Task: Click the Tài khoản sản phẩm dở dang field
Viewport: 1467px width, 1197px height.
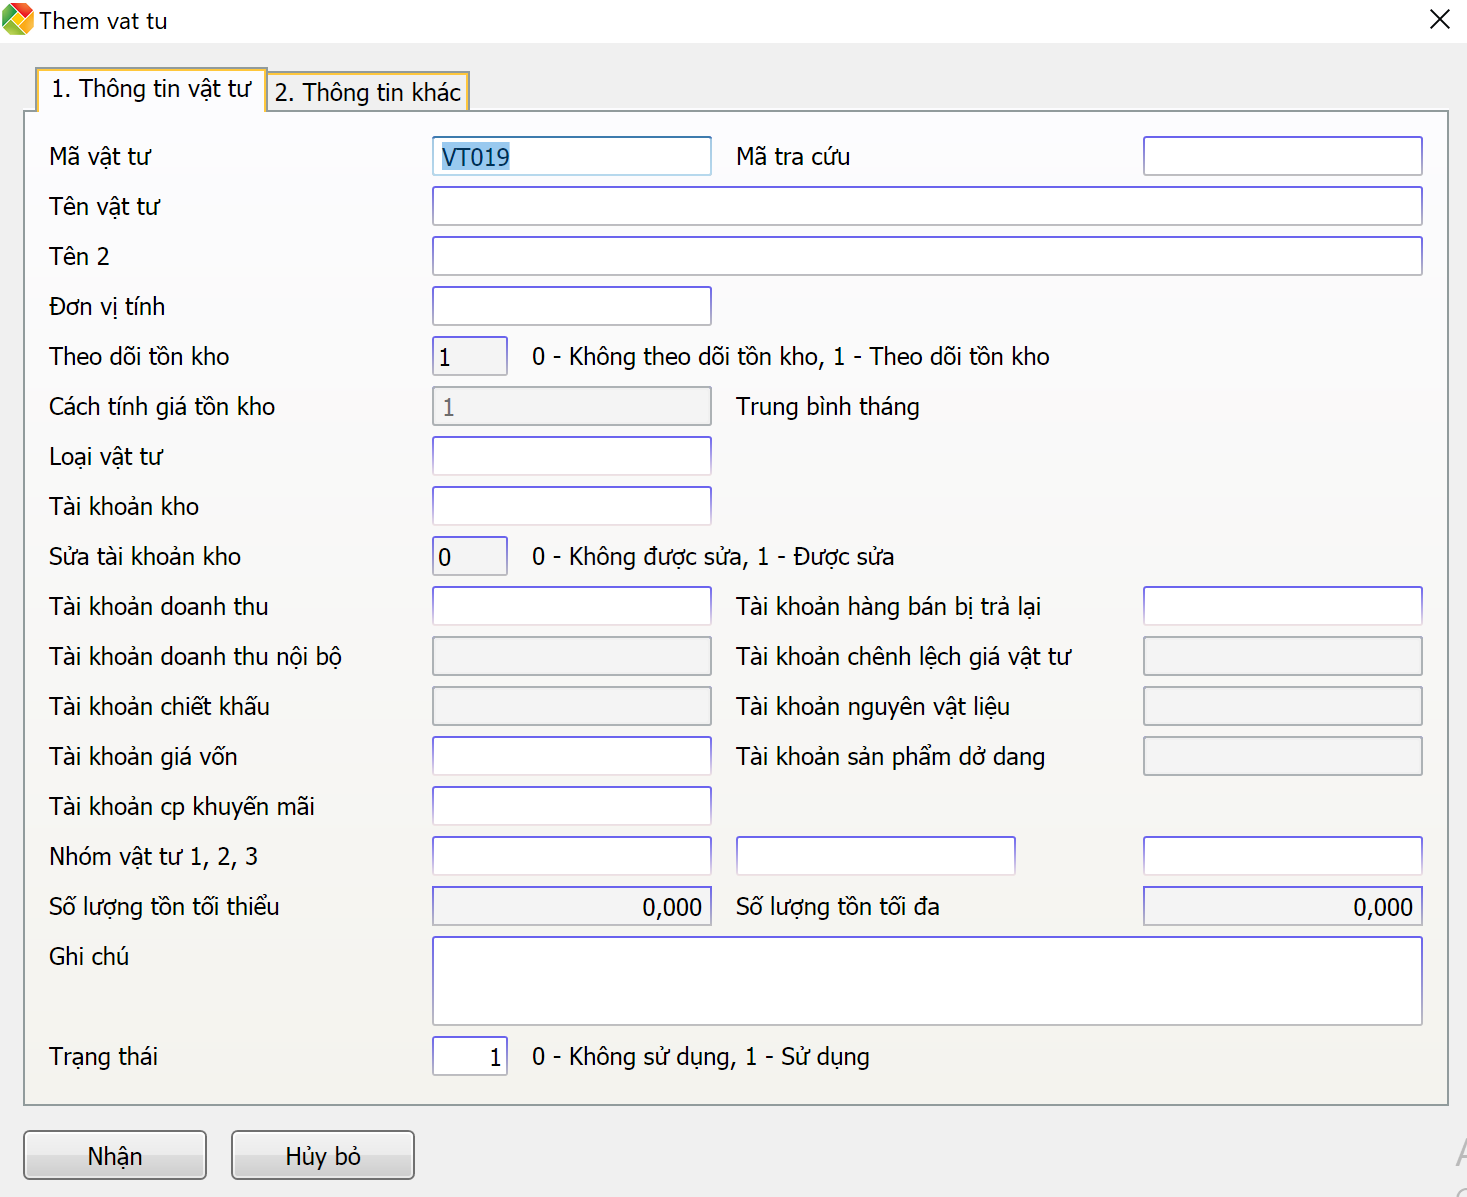Action: 1283,756
